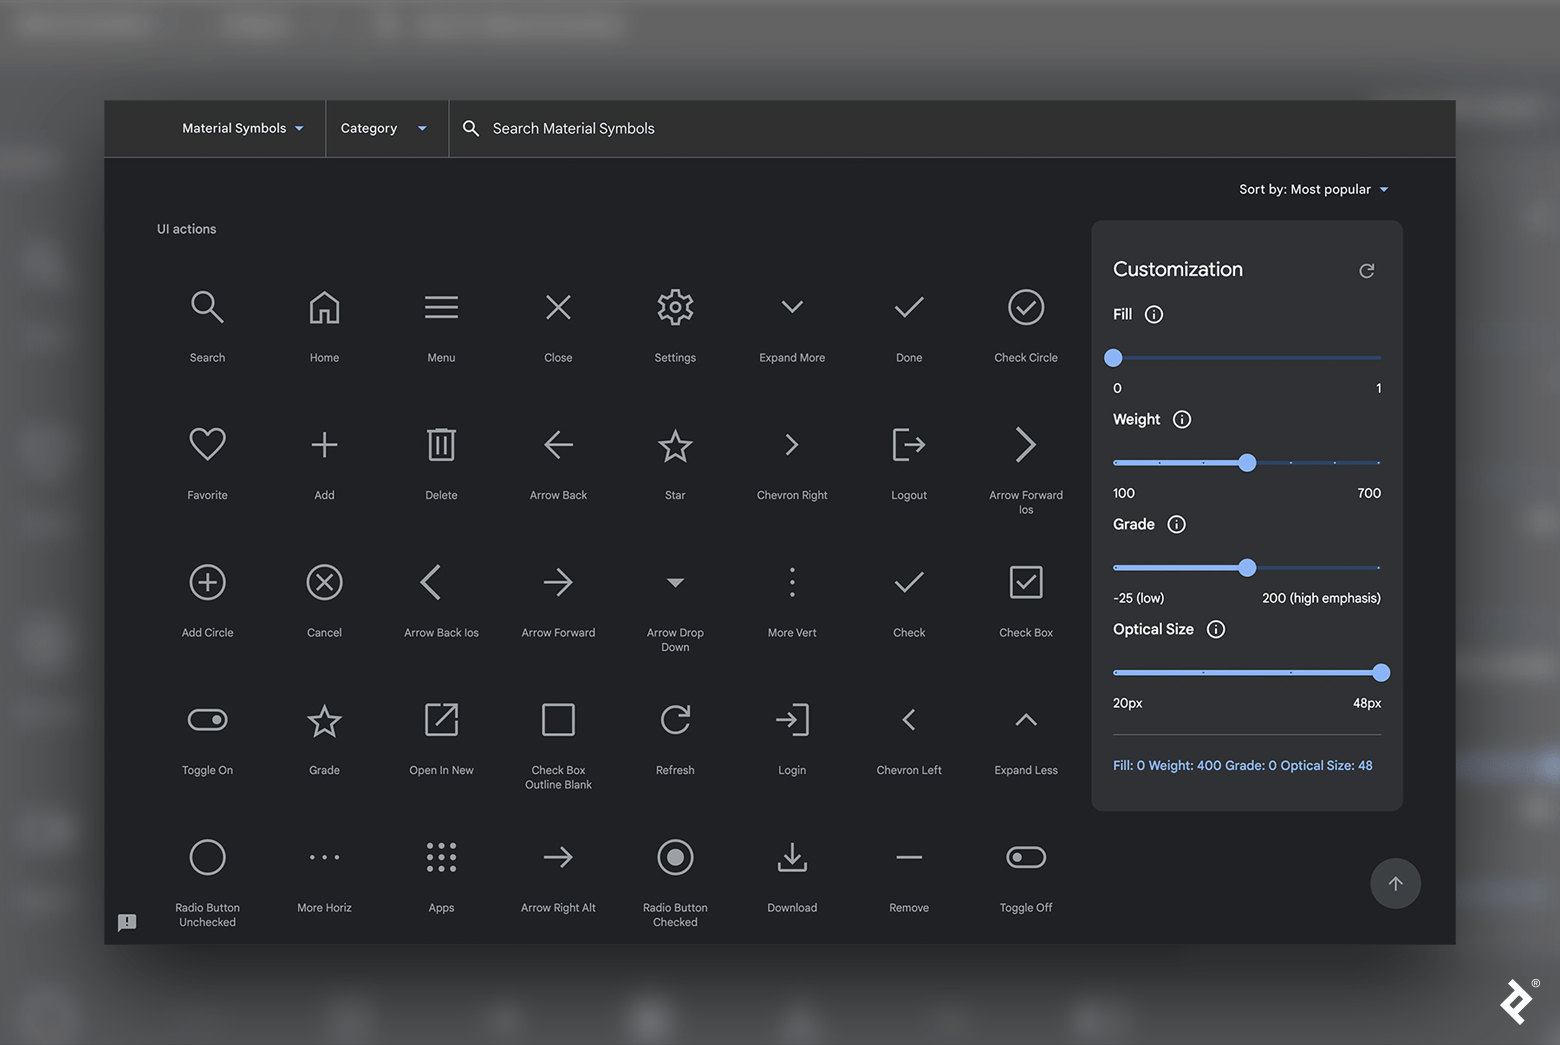Reset customization settings via refresh button

tap(1367, 270)
